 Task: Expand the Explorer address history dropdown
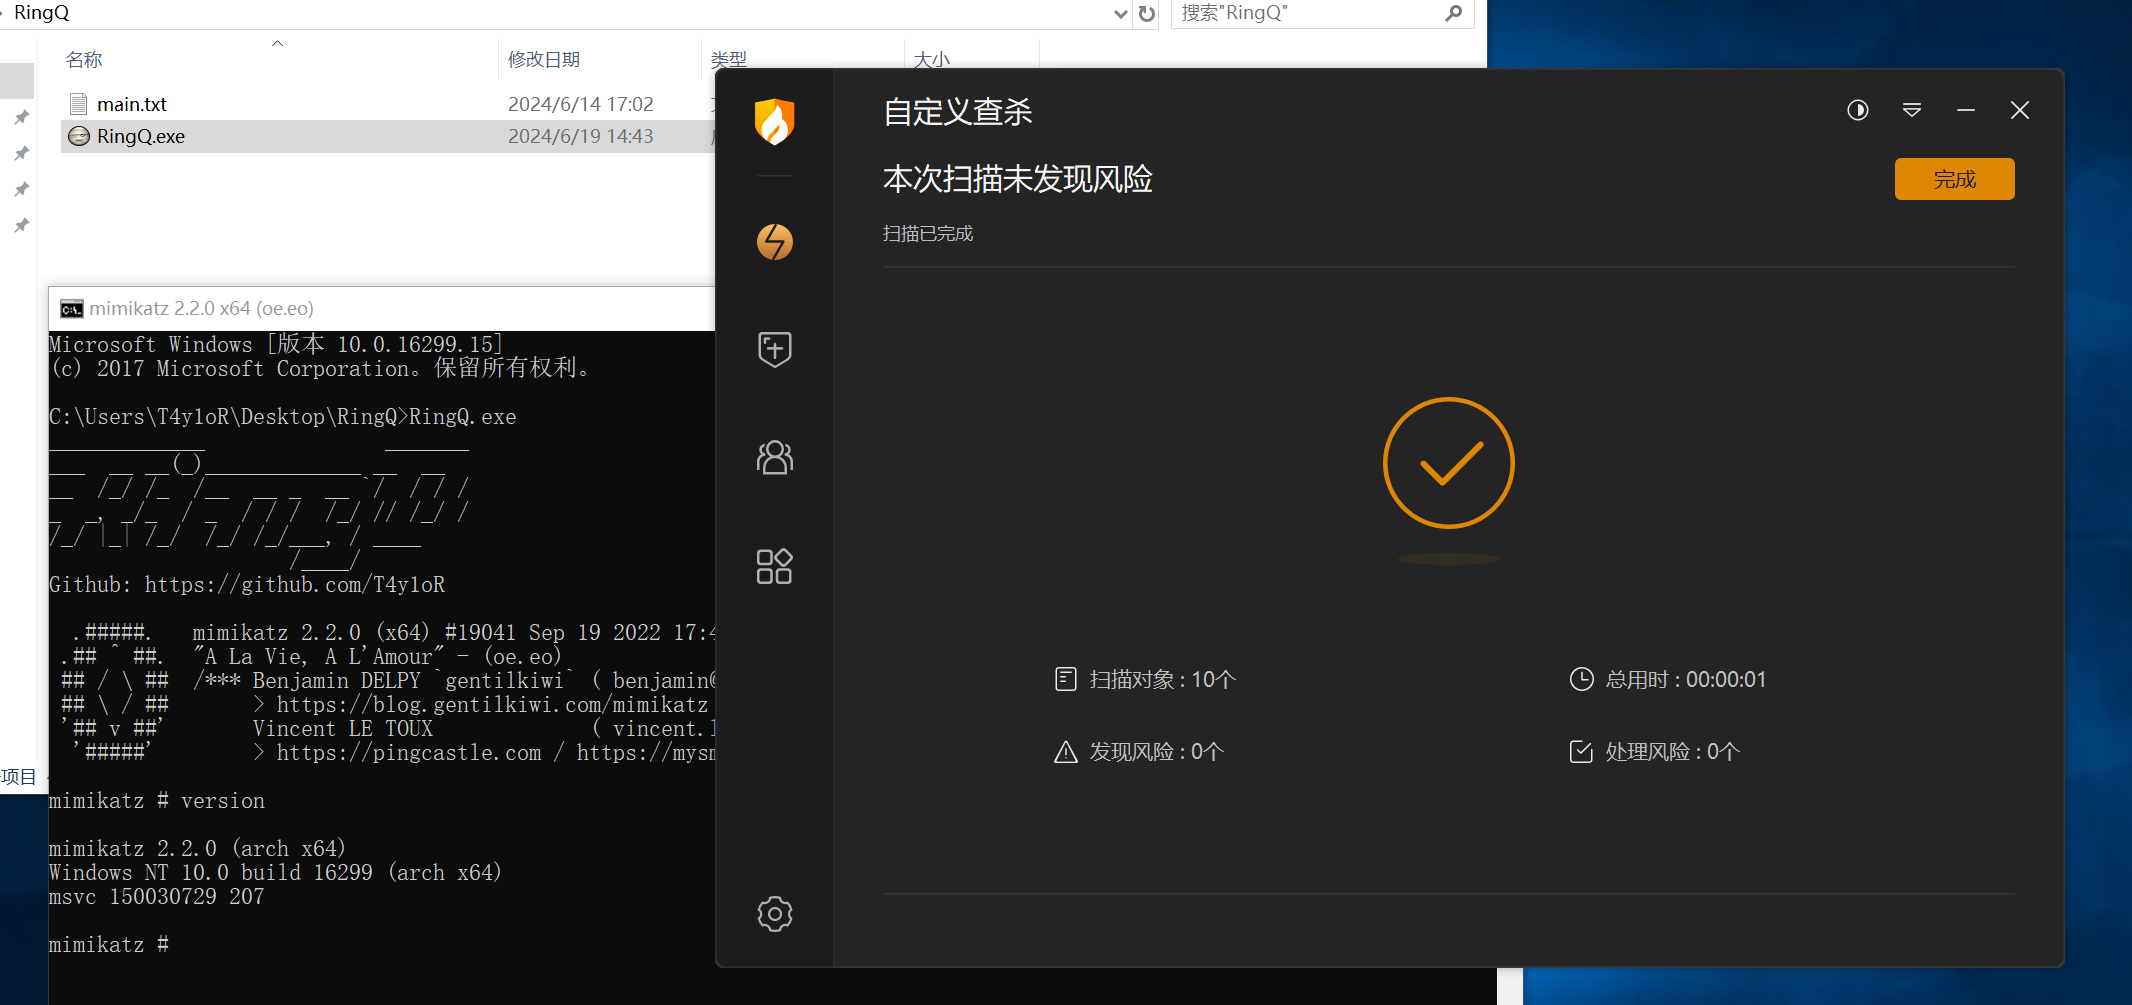(1121, 14)
